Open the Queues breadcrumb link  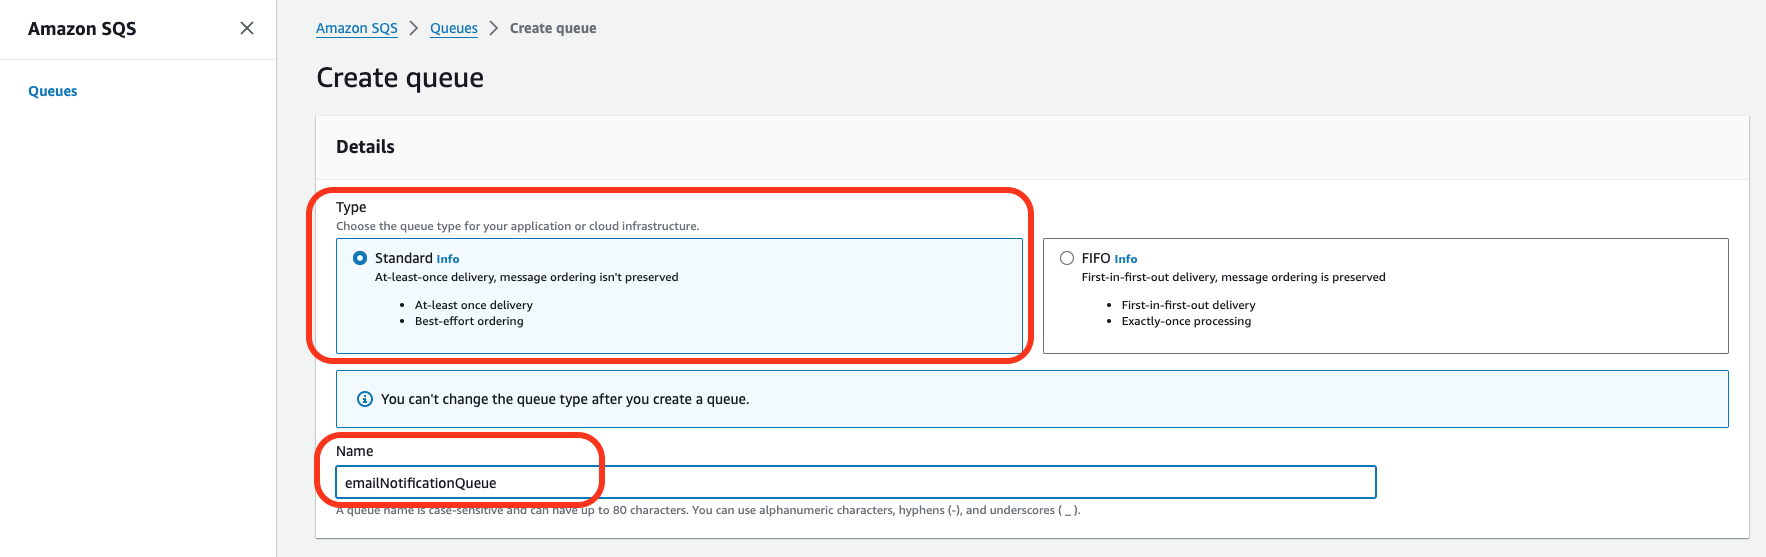coord(454,28)
